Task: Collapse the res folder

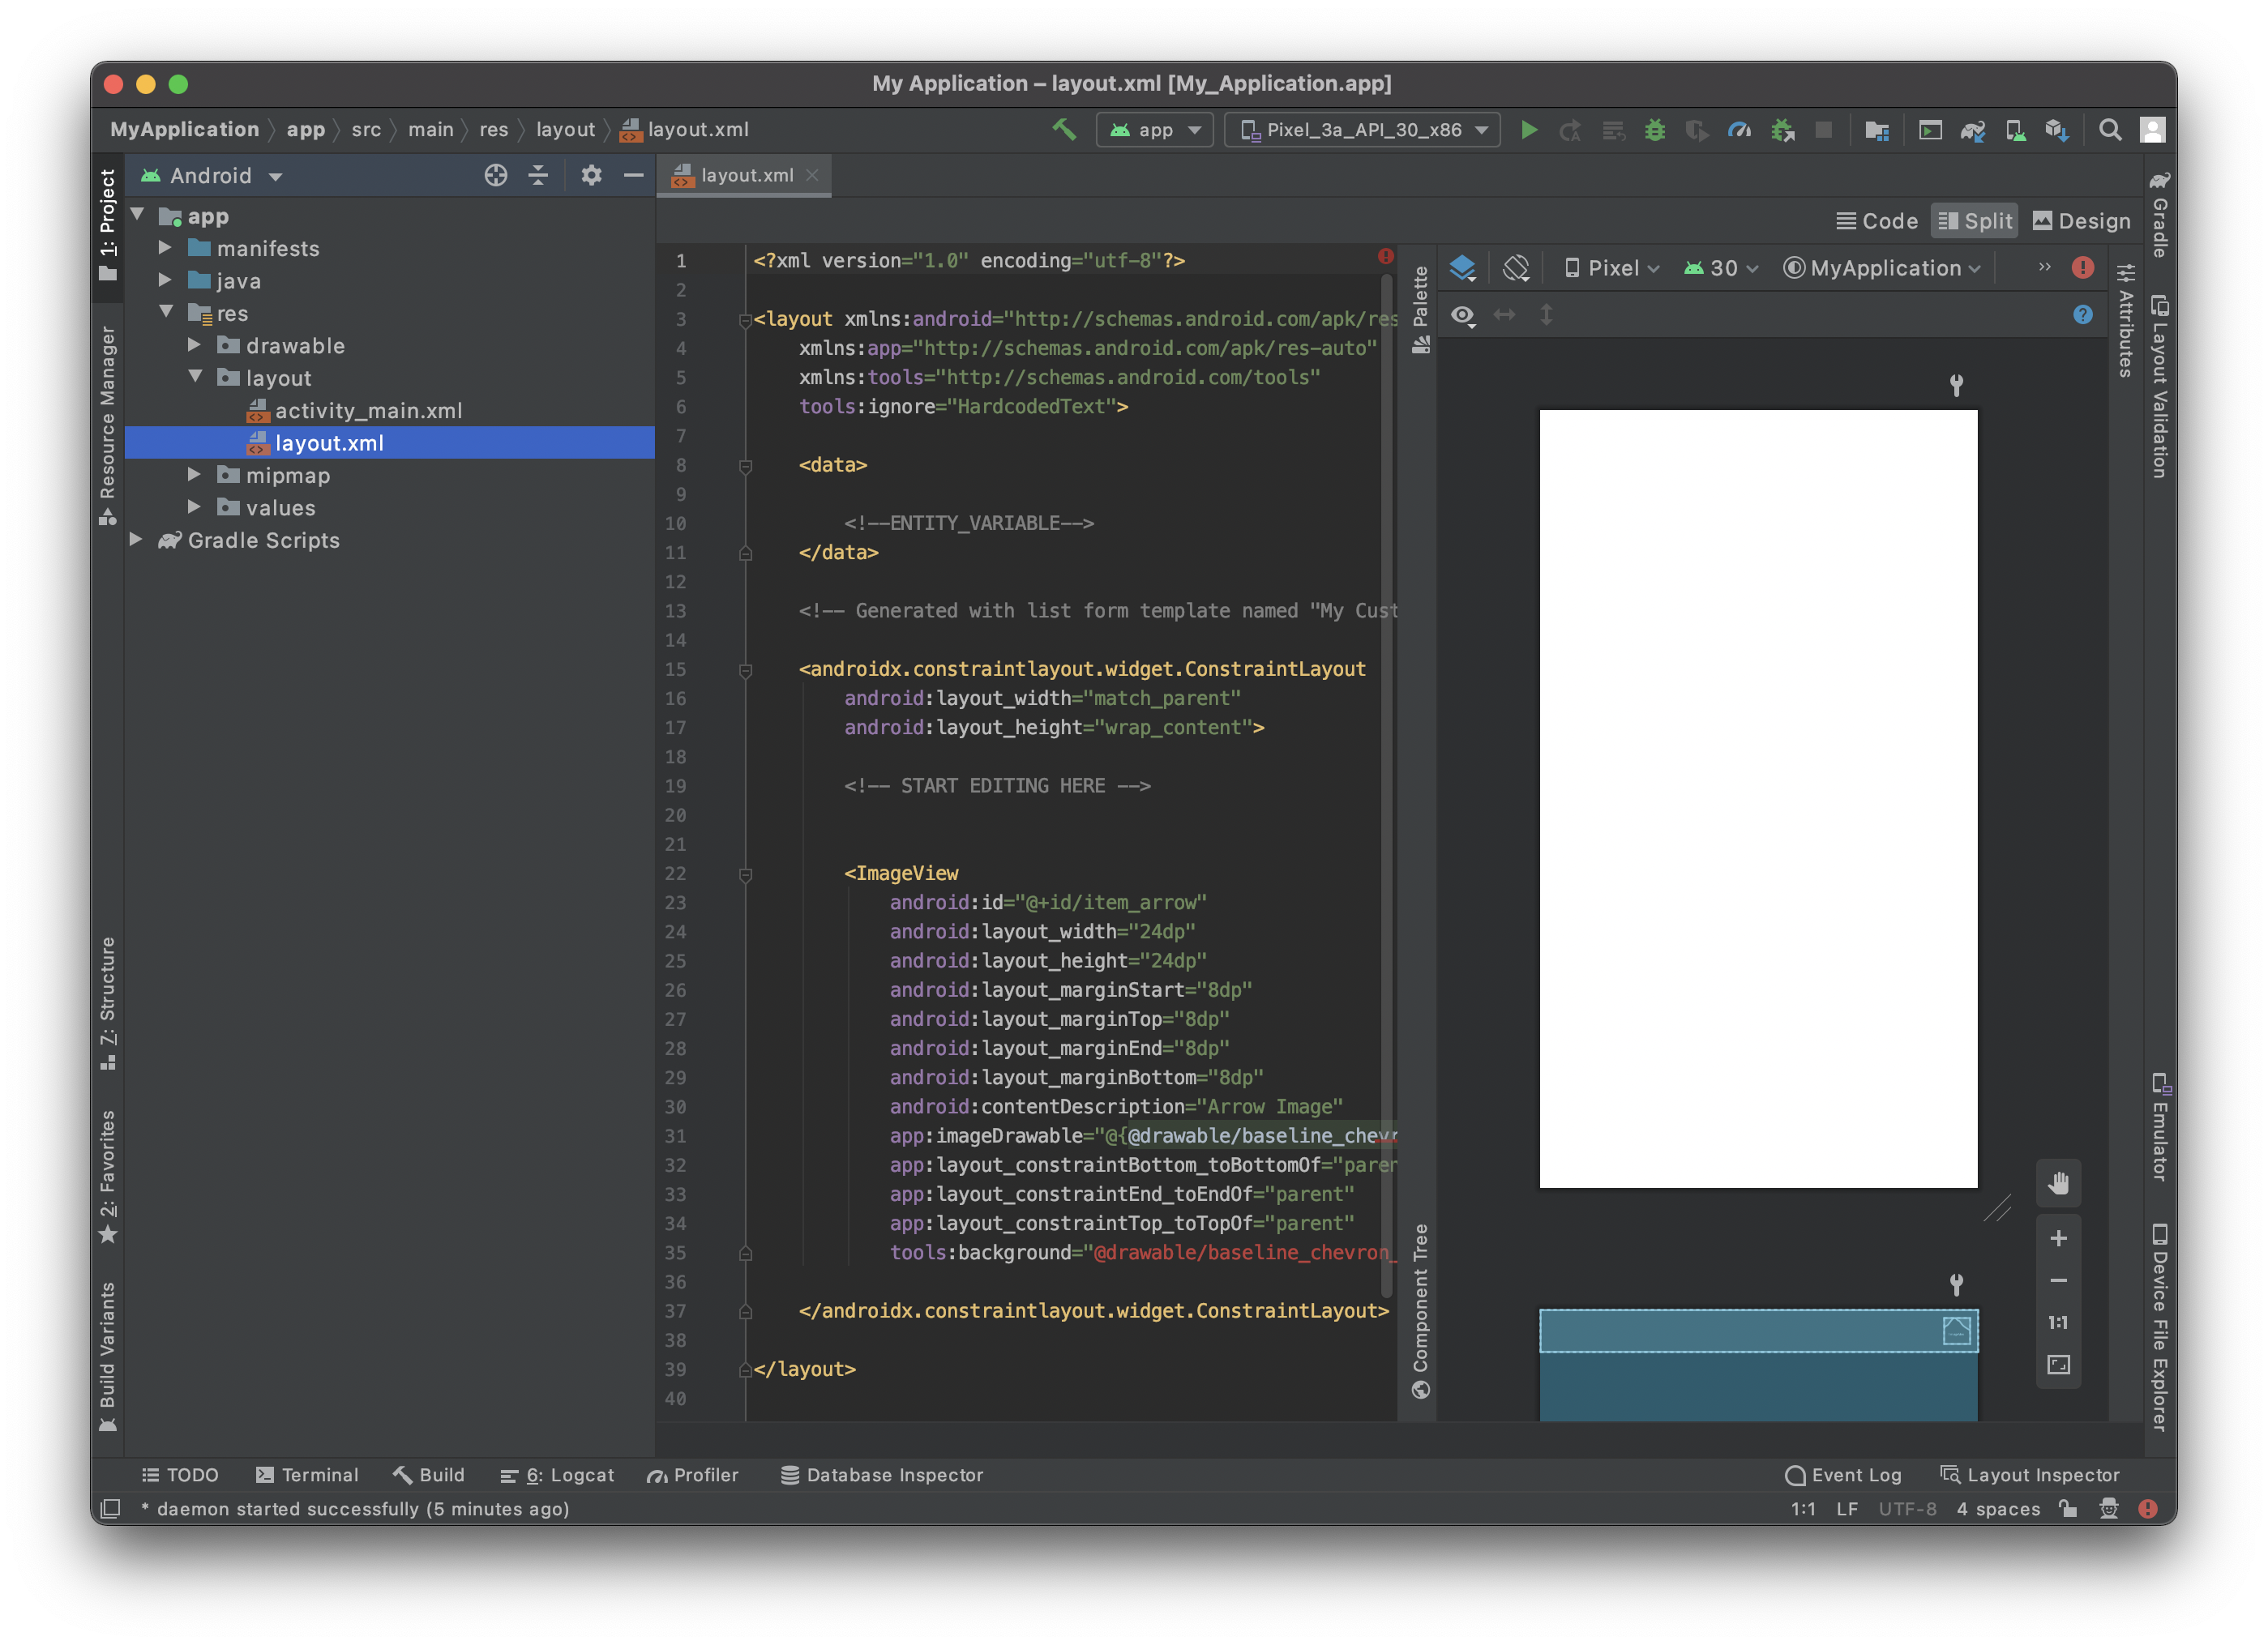Action: [166, 313]
